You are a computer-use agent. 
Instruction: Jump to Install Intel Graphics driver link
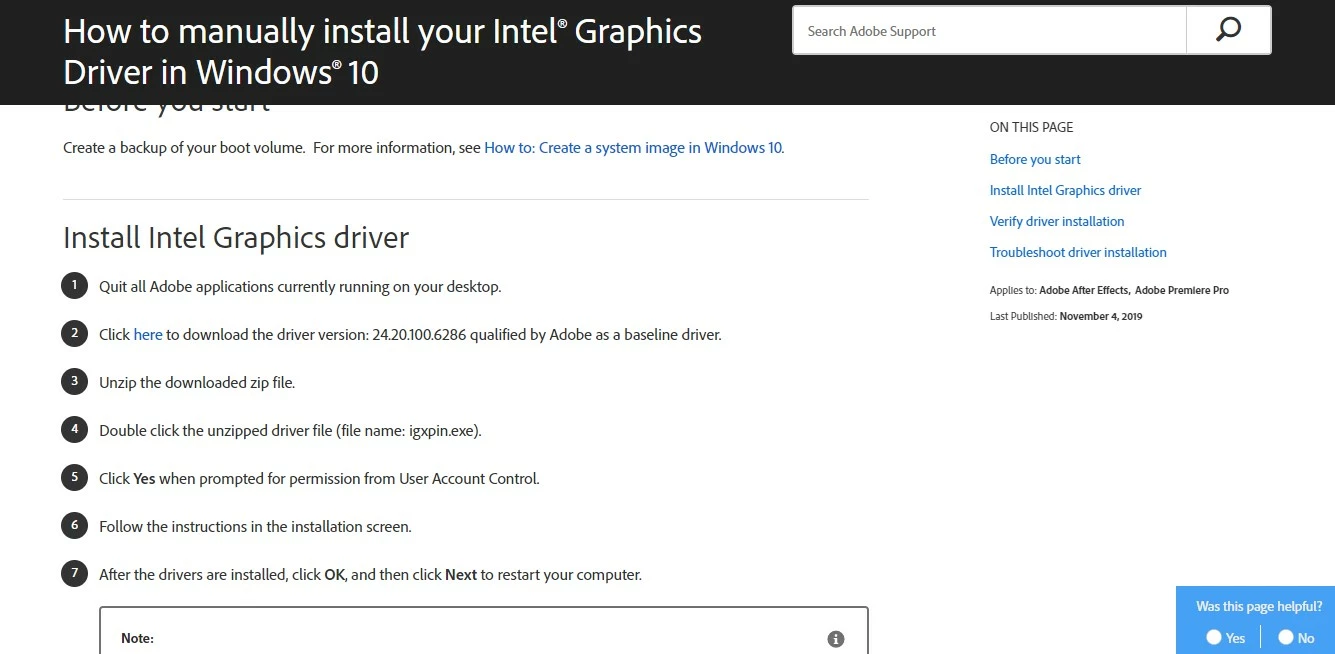point(1065,190)
